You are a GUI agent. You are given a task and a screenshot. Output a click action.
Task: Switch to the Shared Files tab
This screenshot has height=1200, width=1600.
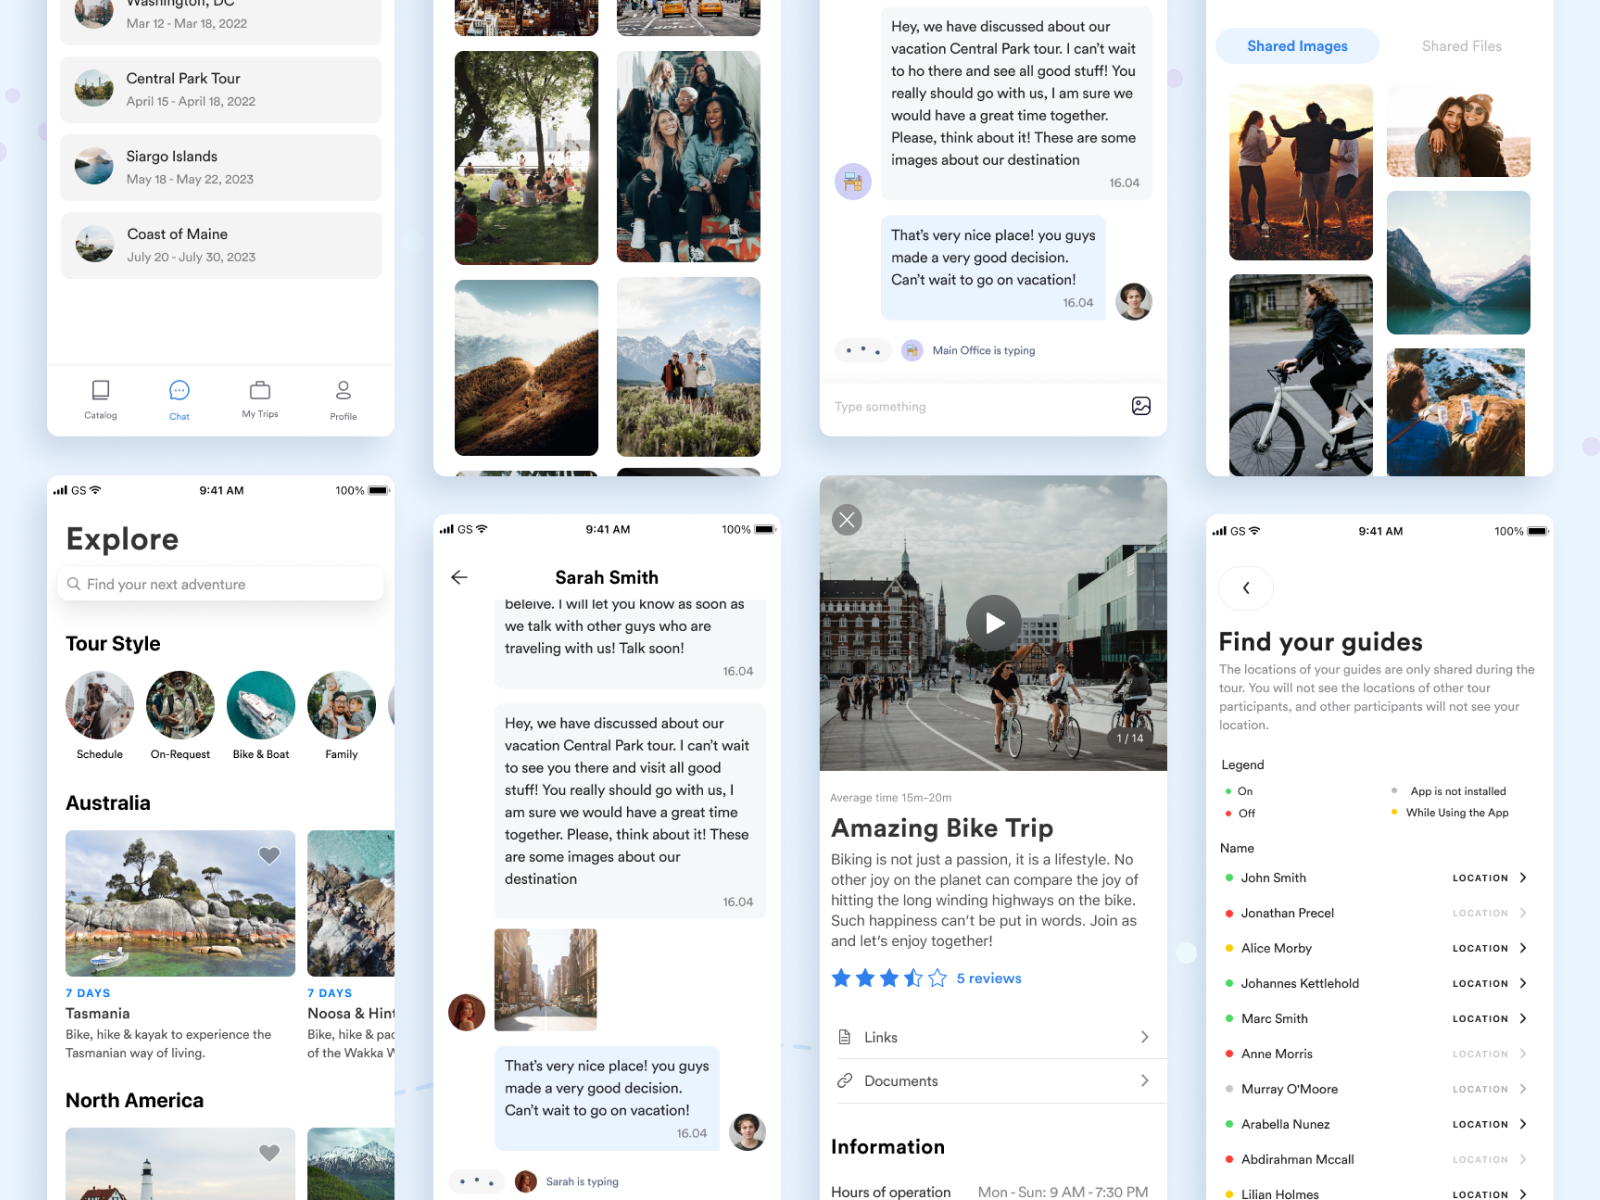tap(1461, 46)
